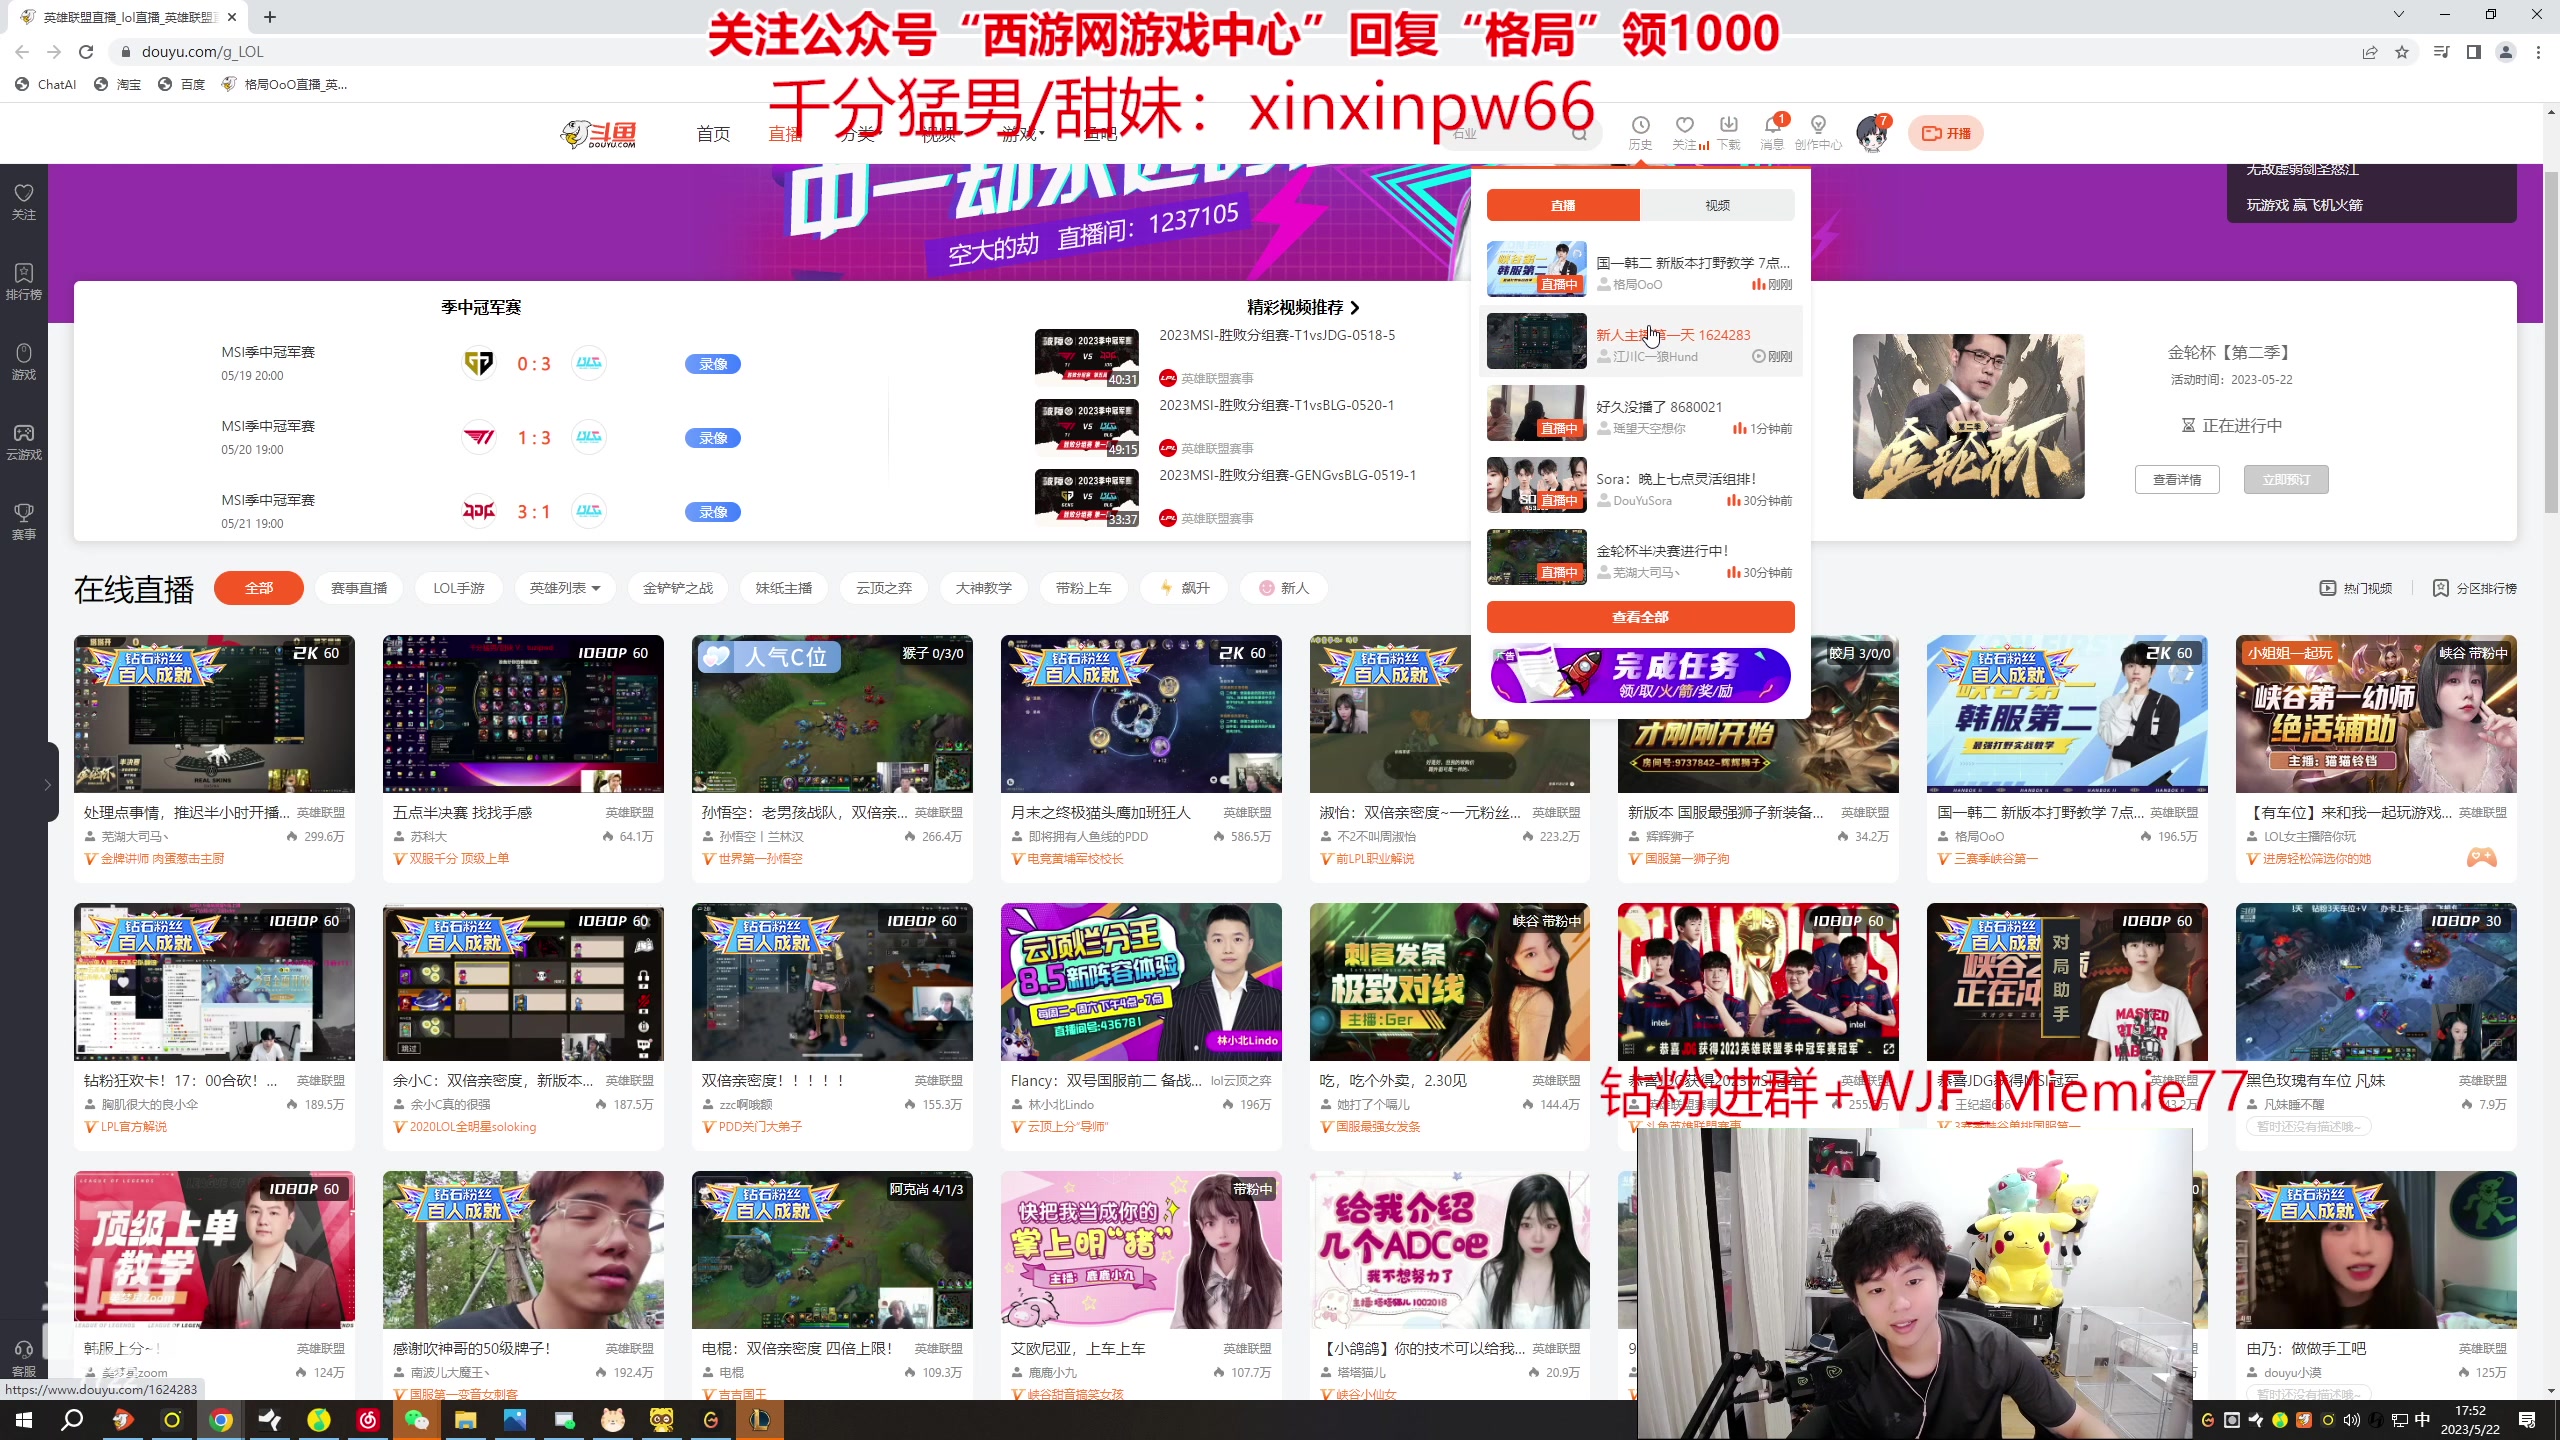Open the 淘宝 bookmark

(x=118, y=85)
